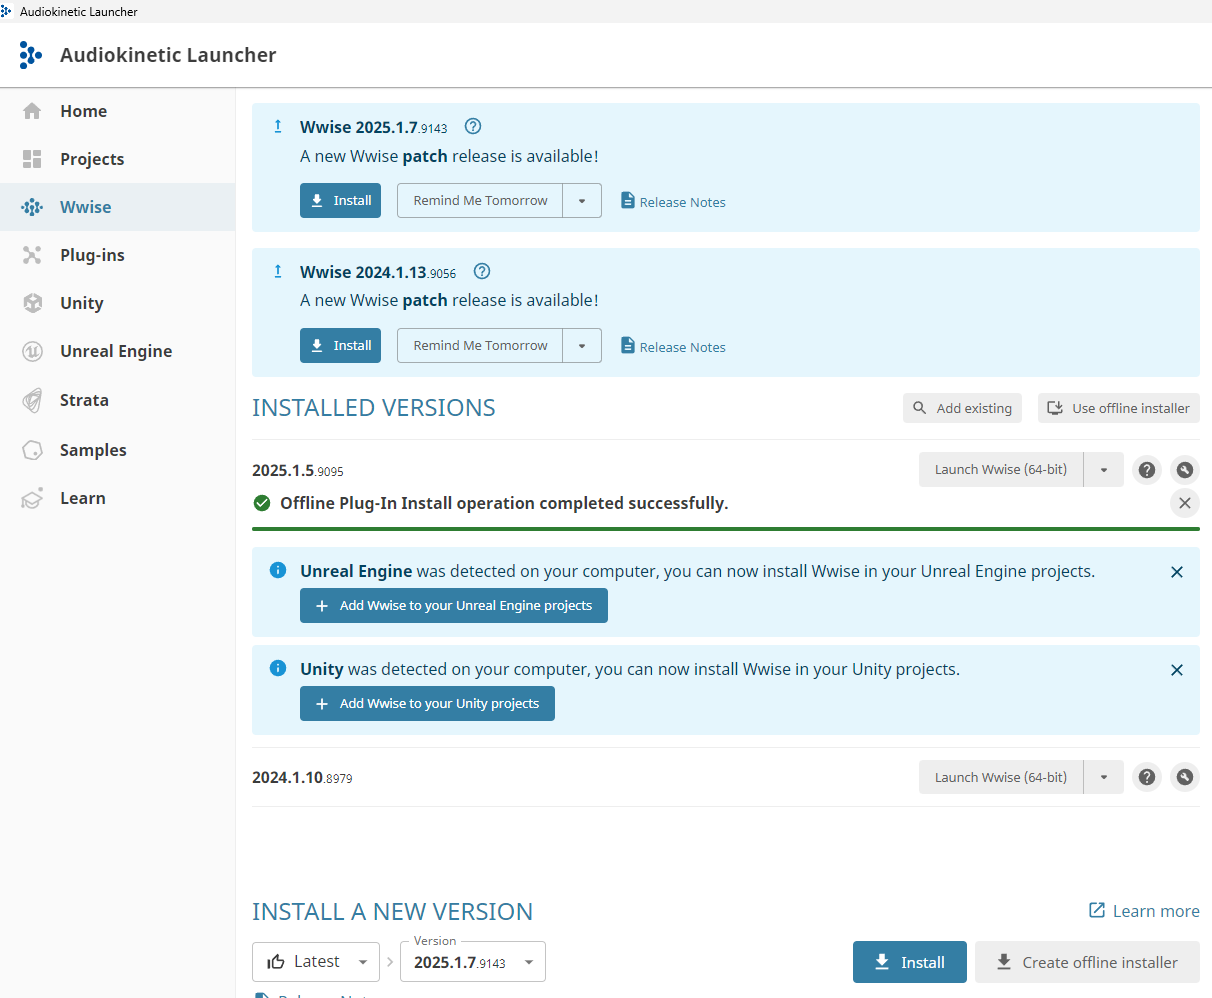Click Use offline installer
The width and height of the screenshot is (1212, 998).
[x=1119, y=408]
